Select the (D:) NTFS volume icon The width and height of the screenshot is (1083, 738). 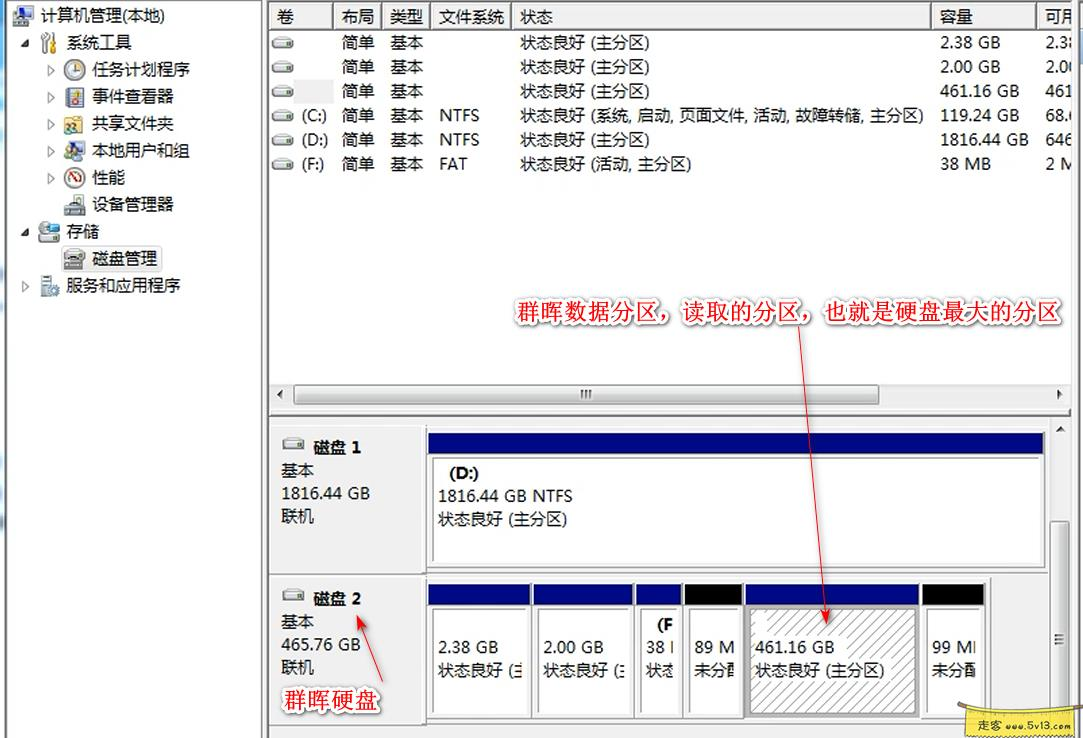tap(281, 139)
